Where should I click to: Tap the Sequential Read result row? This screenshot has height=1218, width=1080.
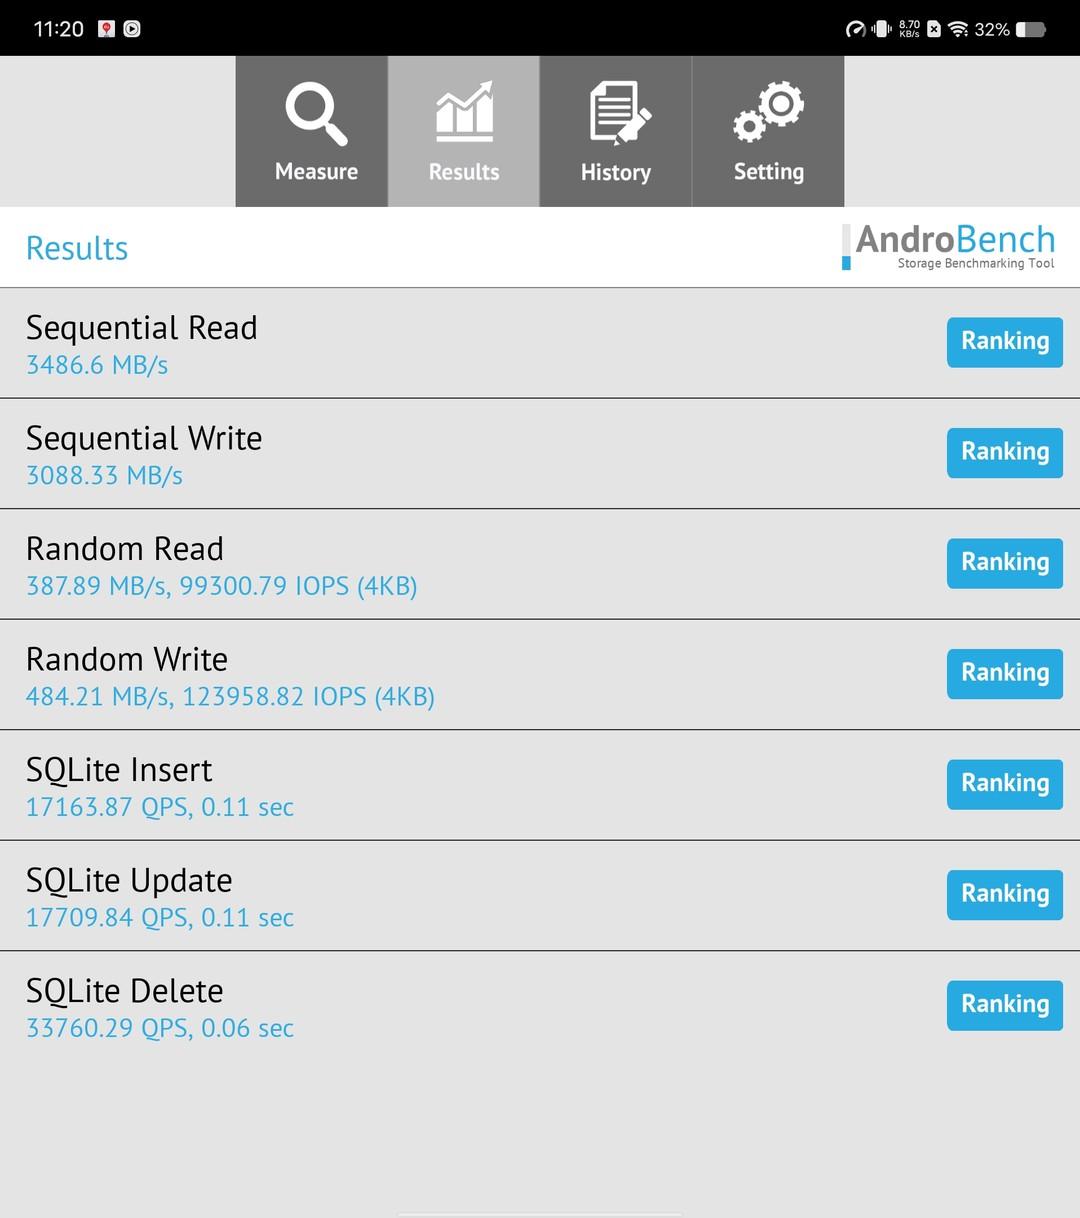tap(400, 343)
